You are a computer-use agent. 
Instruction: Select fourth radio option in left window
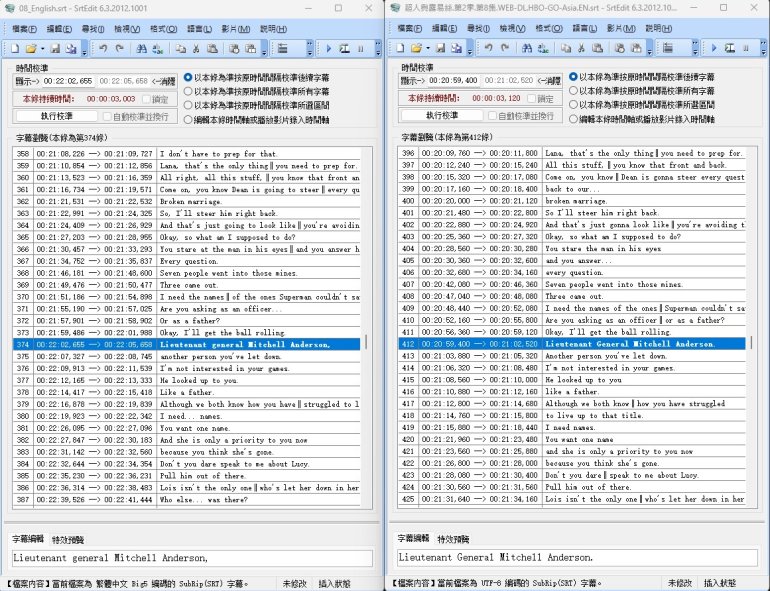(x=188, y=119)
